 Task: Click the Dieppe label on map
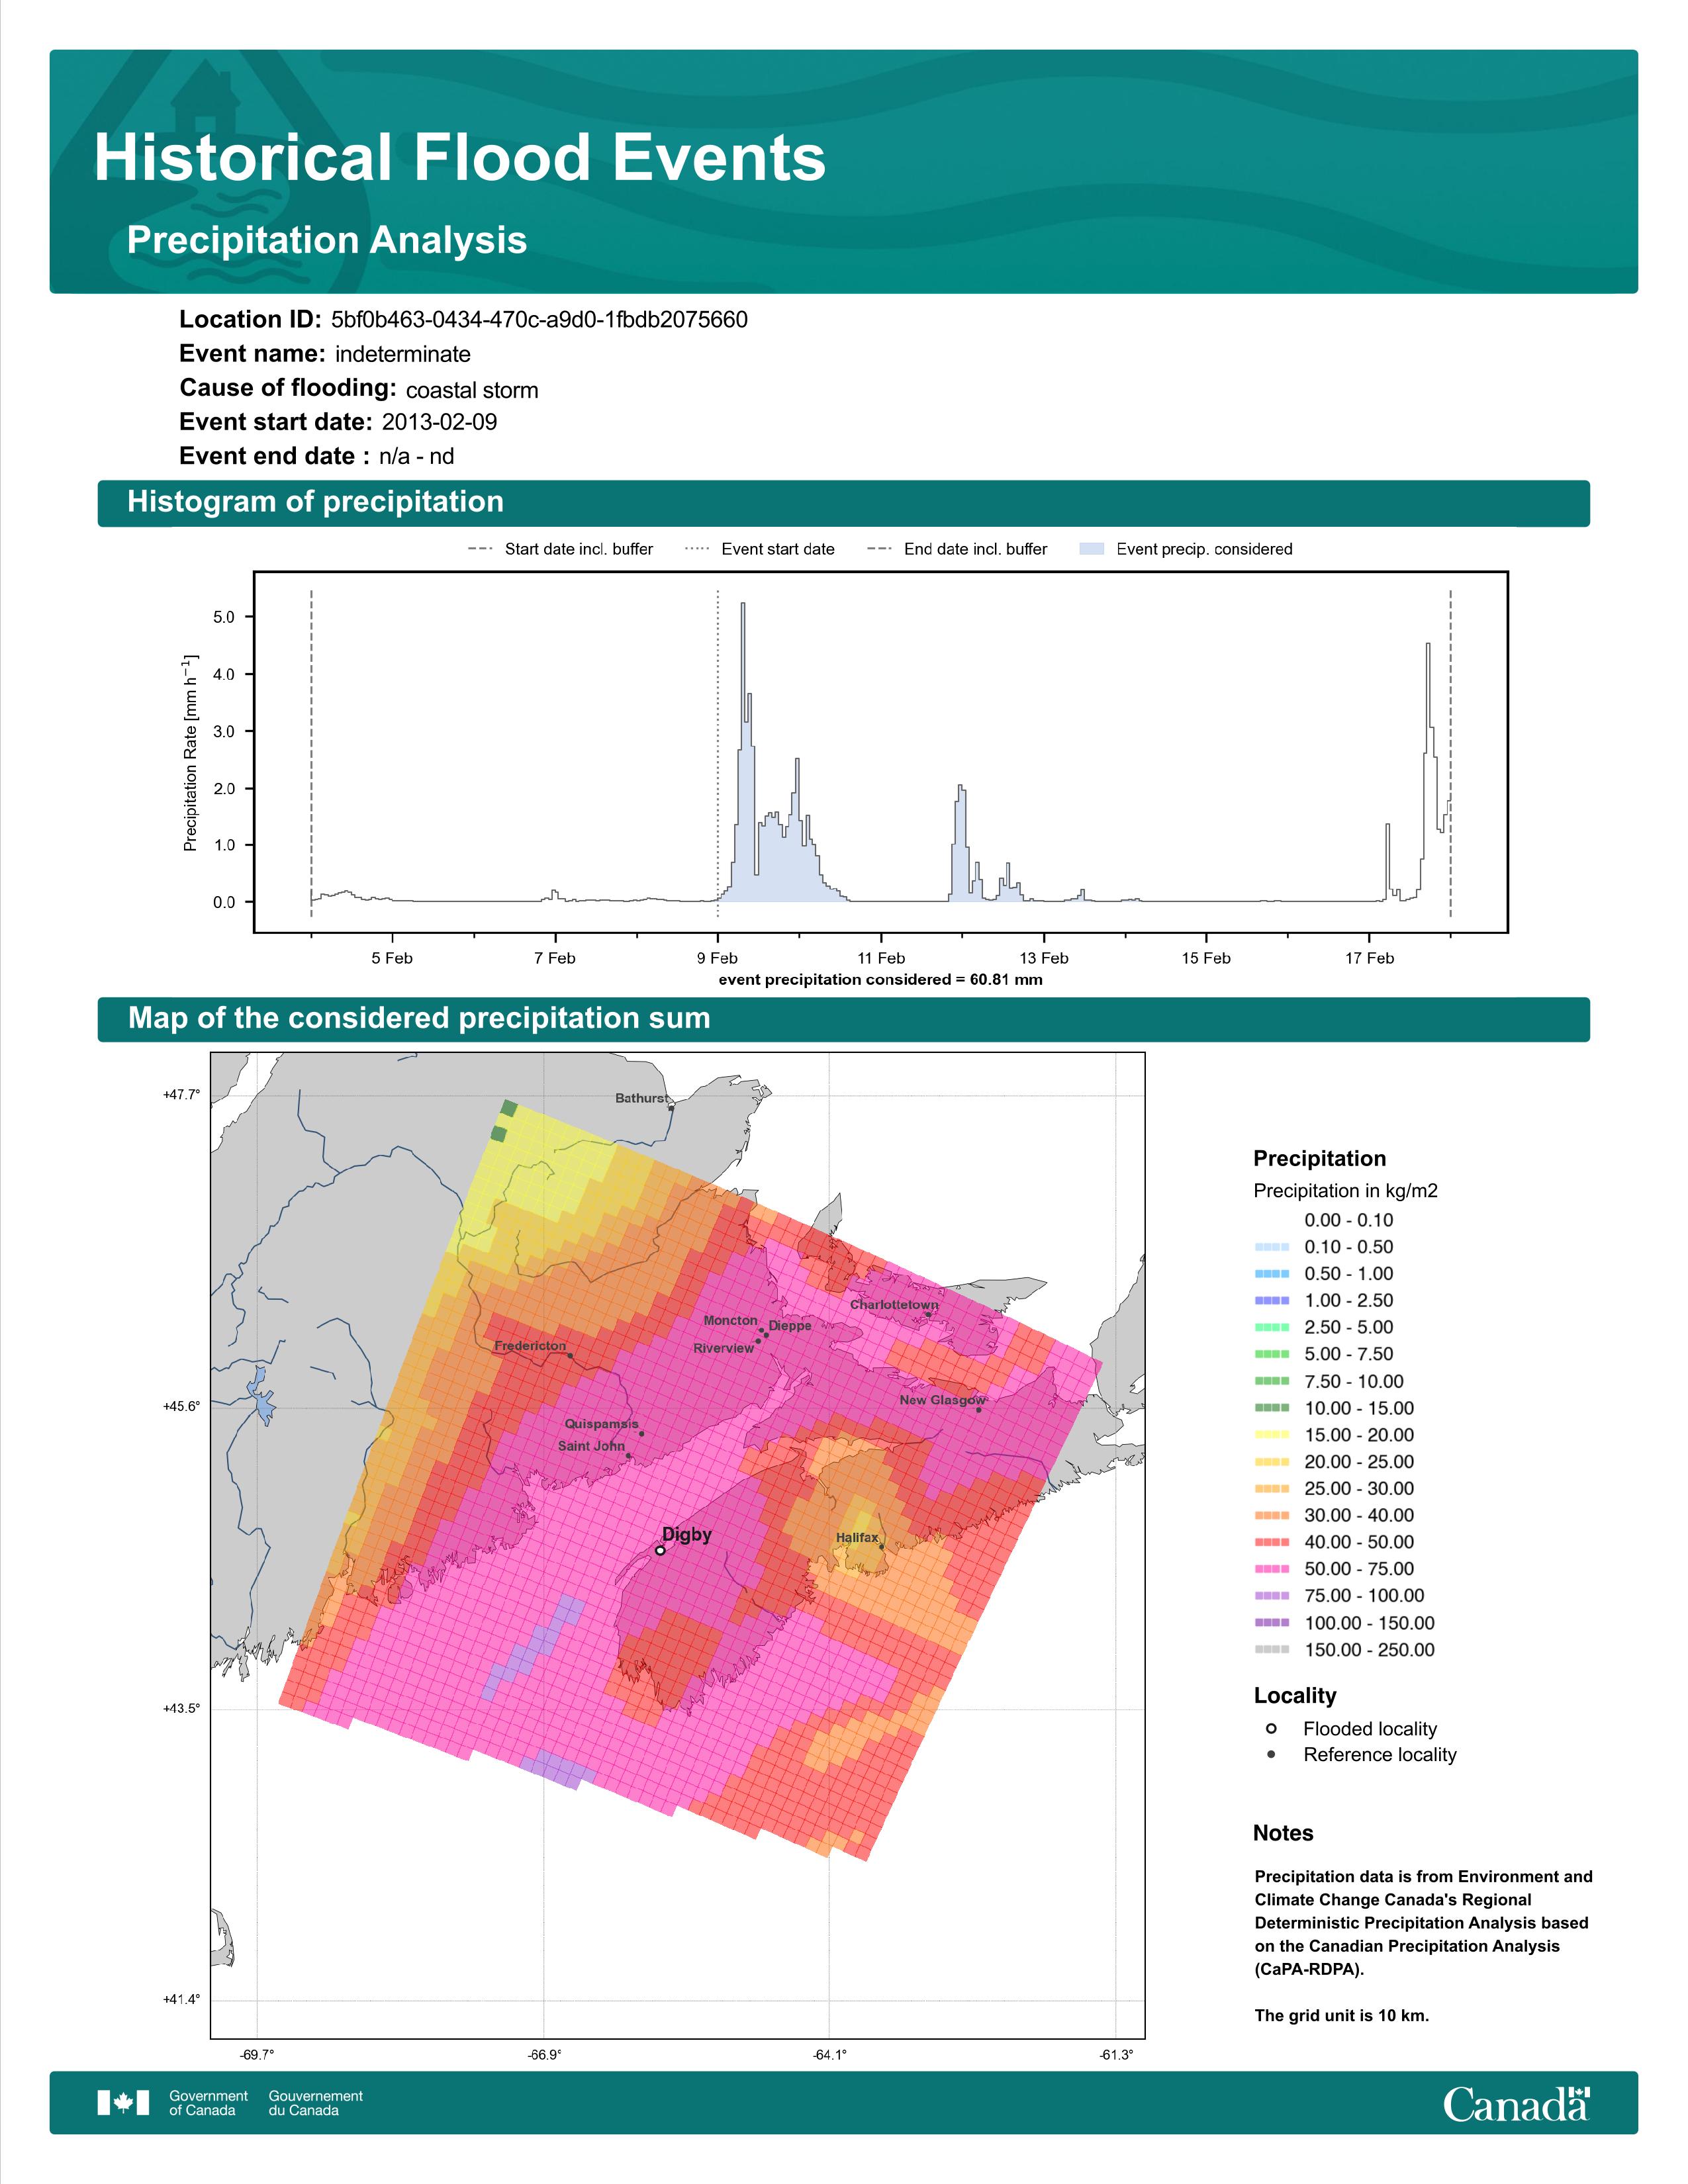pyautogui.click(x=790, y=1325)
